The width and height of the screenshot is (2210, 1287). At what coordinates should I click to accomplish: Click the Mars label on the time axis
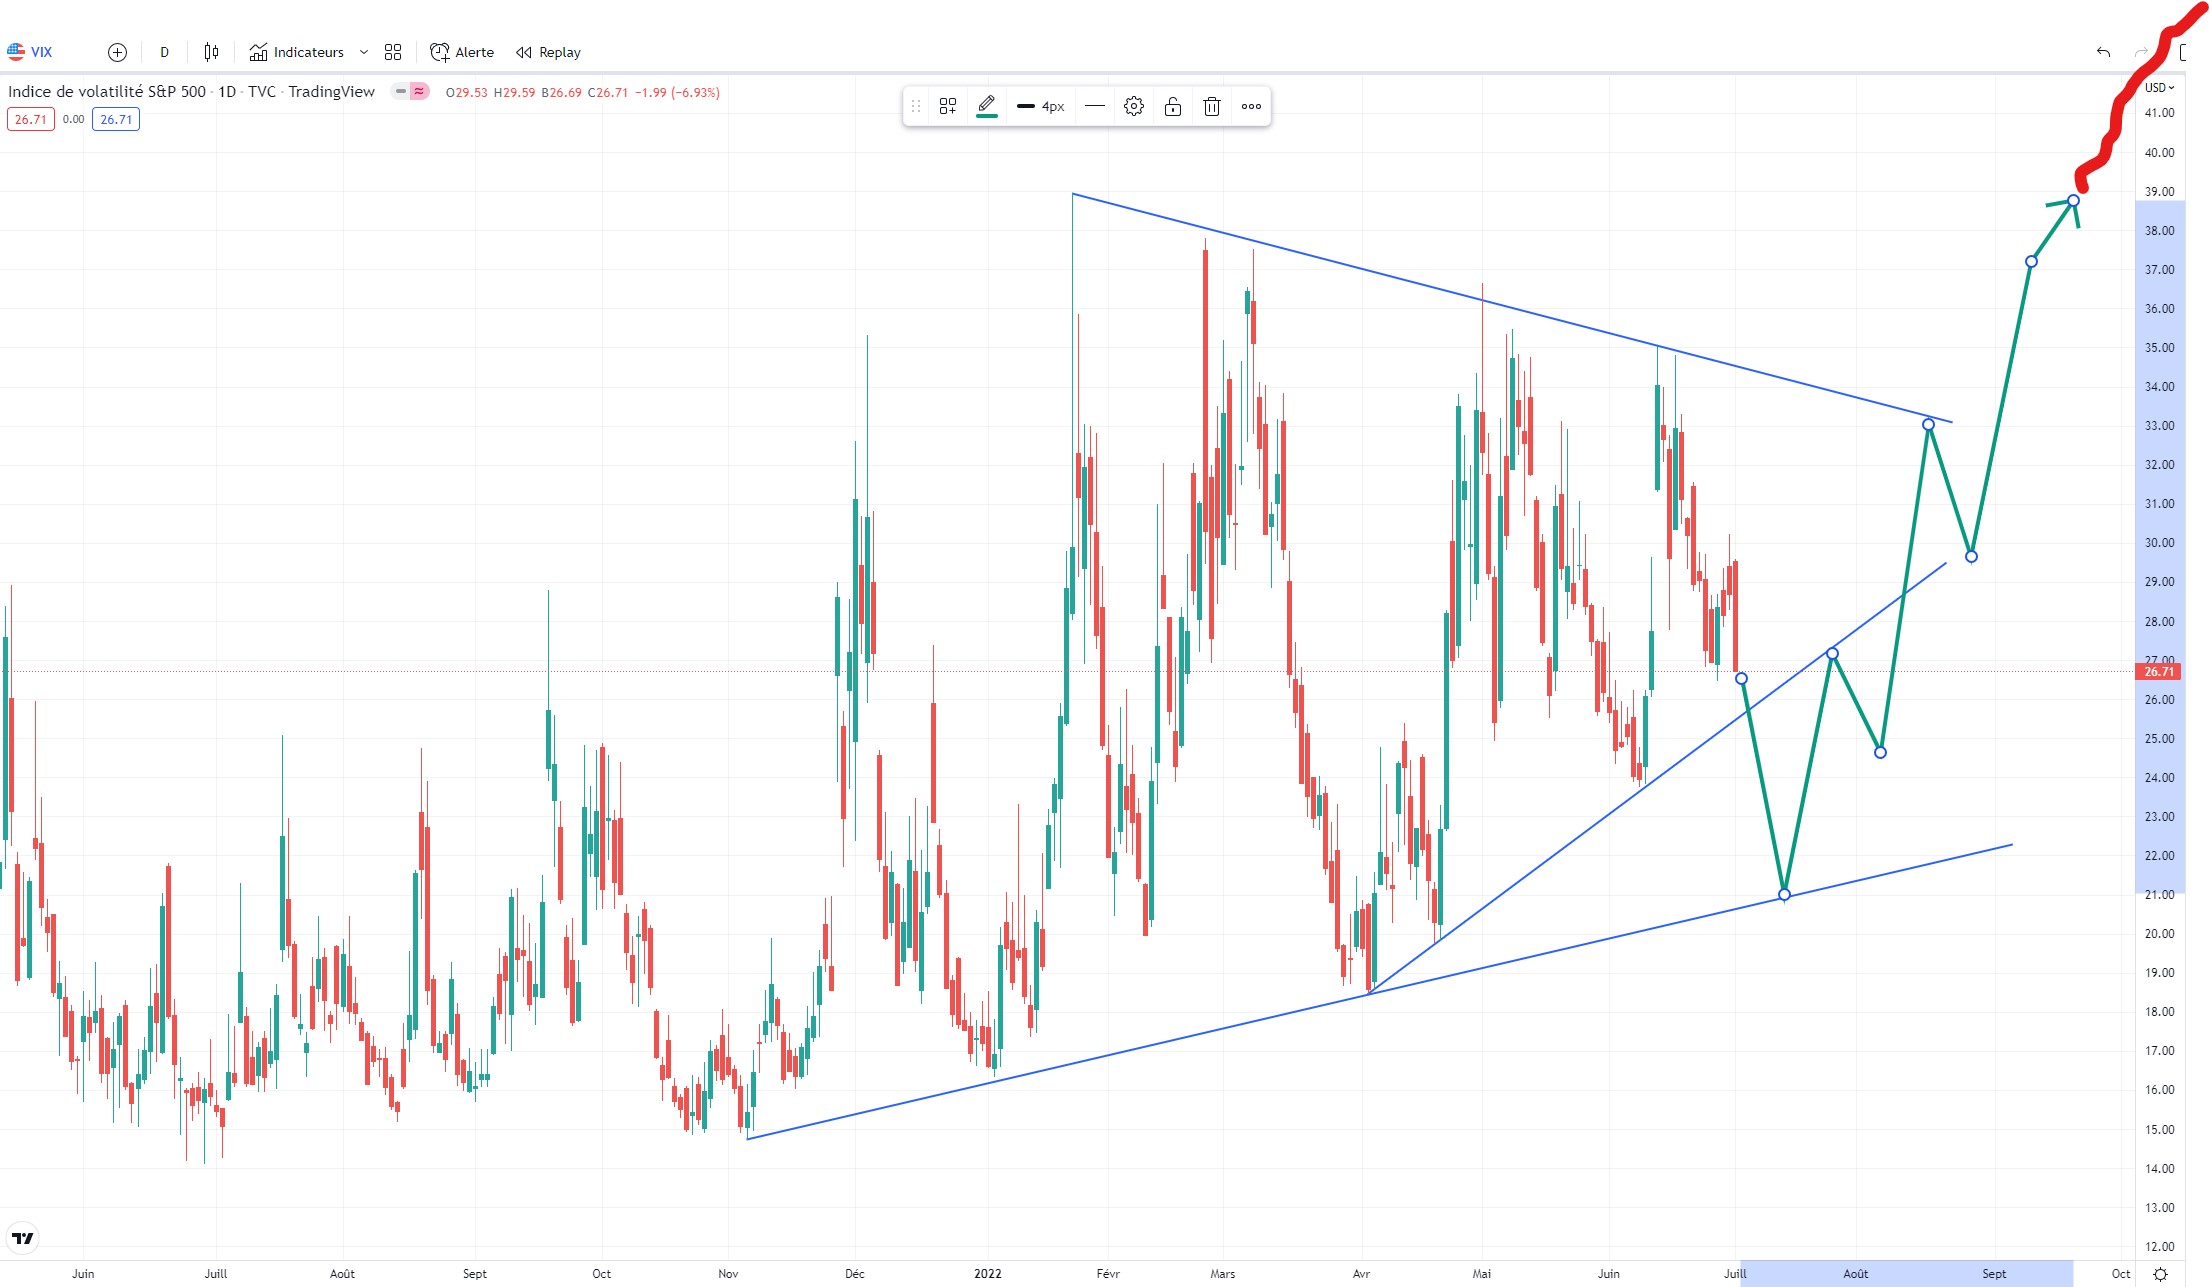coord(1223,1273)
